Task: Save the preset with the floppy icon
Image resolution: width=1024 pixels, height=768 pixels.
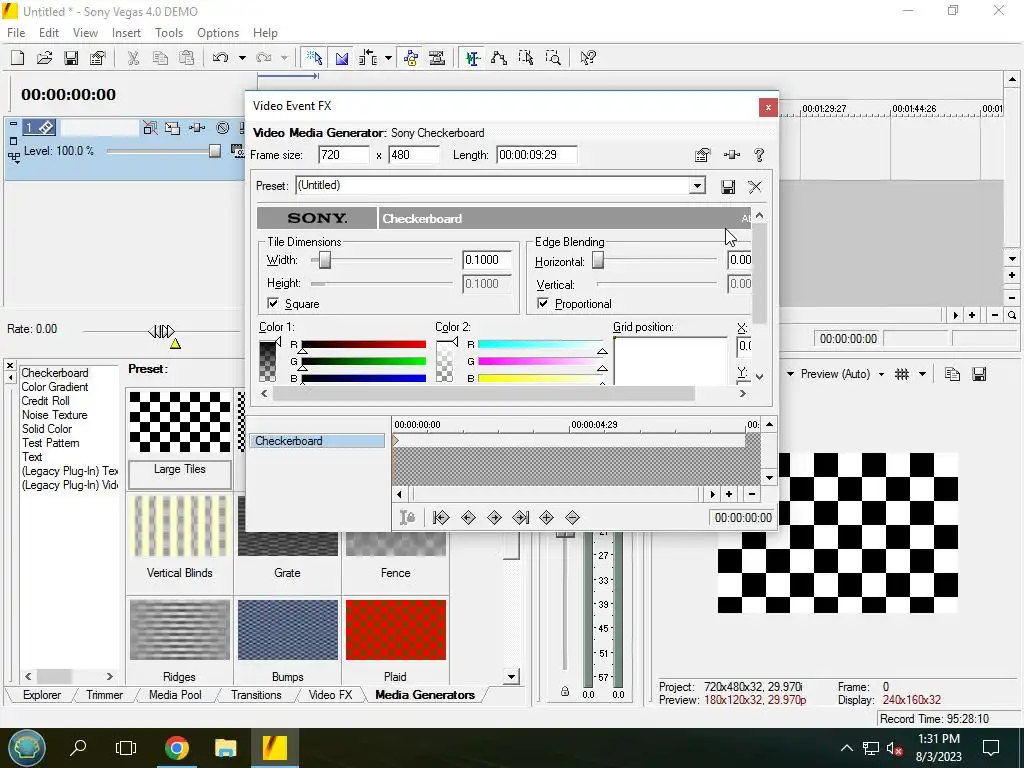Action: [728, 187]
